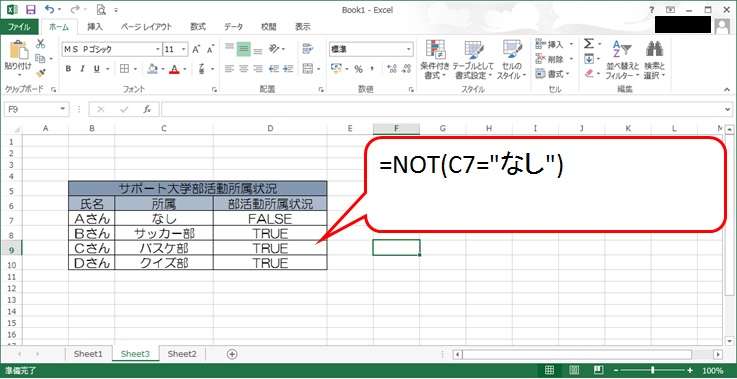The width and height of the screenshot is (737, 379).
Task: Apply the Fill Color bucket
Action: coord(152,69)
